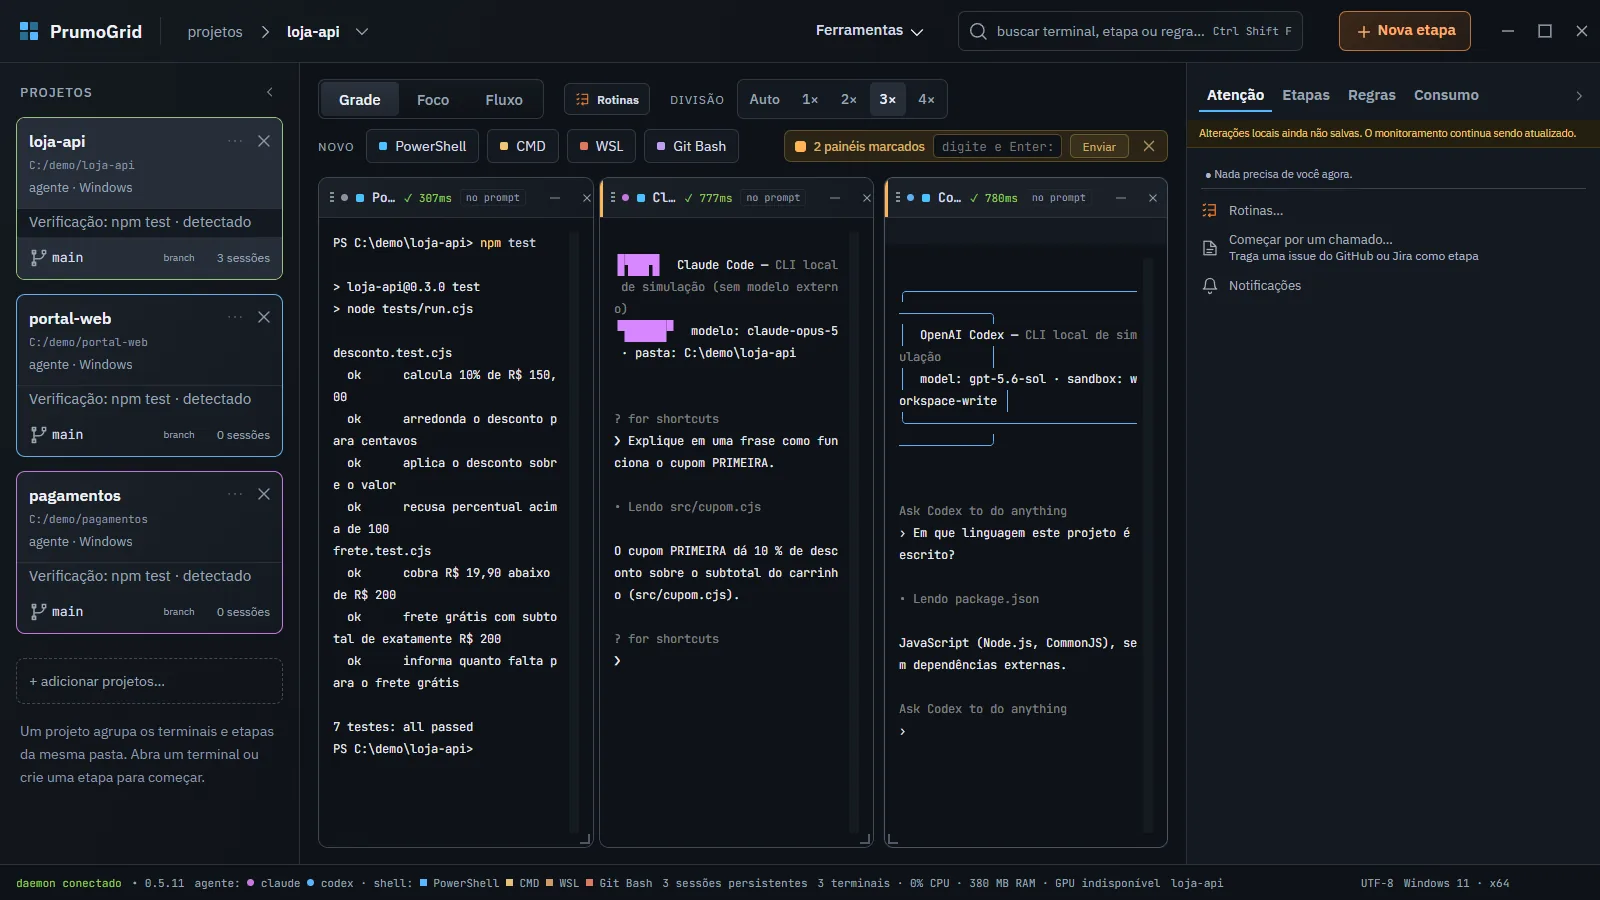Click the PowerShell terminal scrollbar

click(x=574, y=532)
